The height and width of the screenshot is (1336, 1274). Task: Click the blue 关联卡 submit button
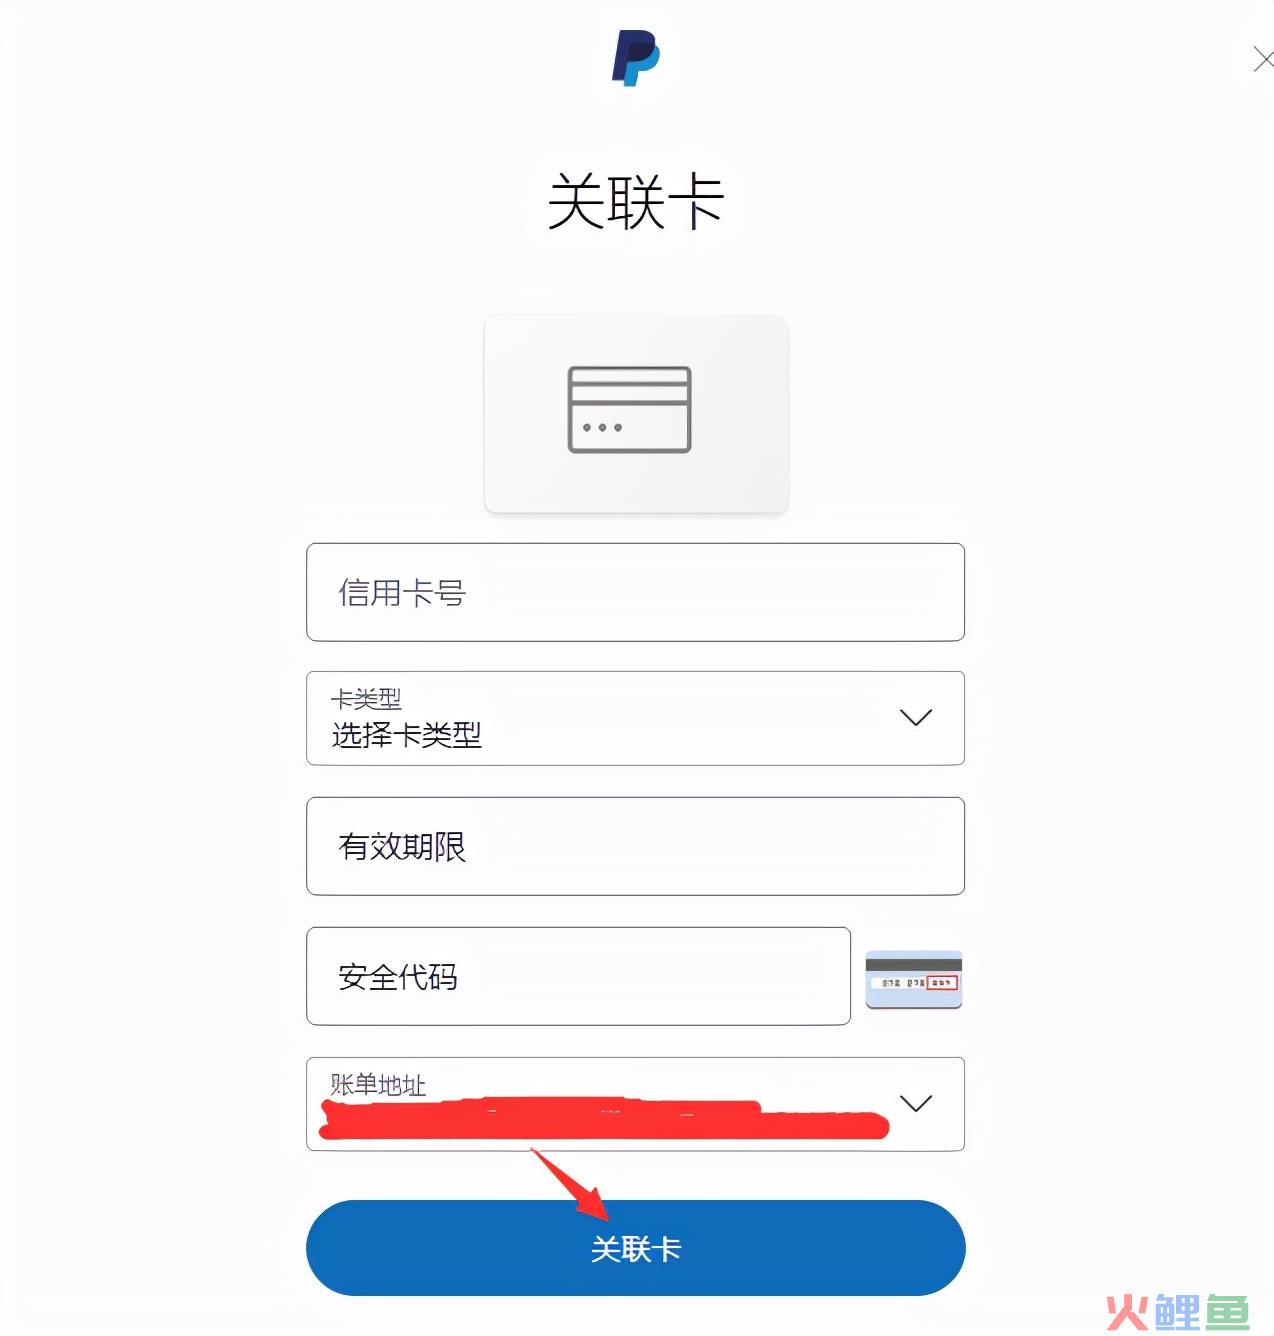click(x=635, y=1248)
